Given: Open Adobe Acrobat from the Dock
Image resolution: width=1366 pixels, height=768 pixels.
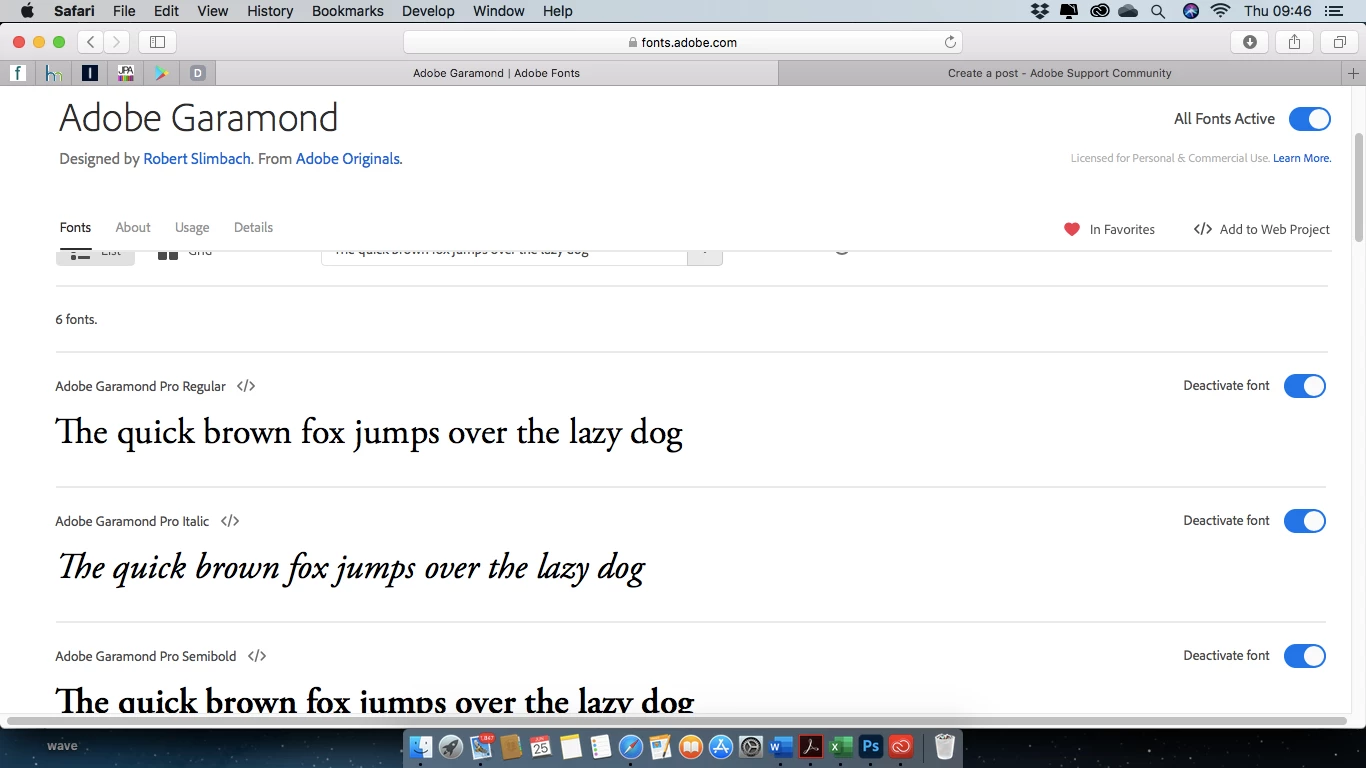Looking at the screenshot, I should pyautogui.click(x=811, y=746).
